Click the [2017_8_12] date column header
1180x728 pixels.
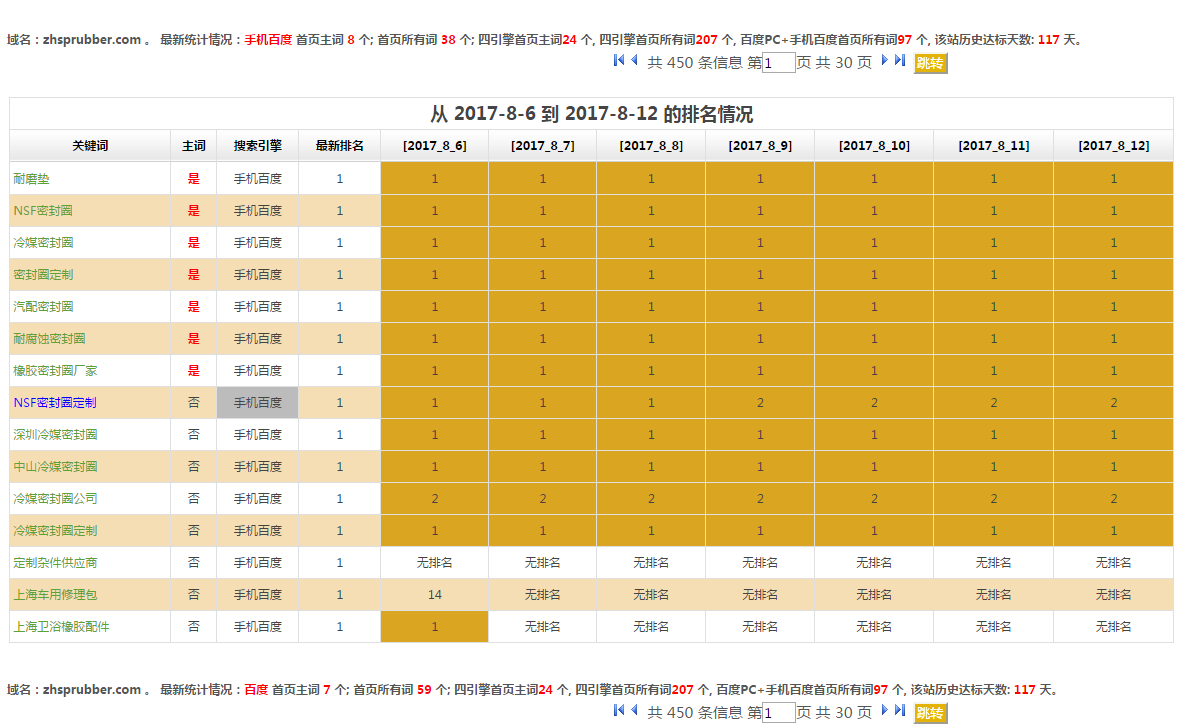(x=1113, y=146)
